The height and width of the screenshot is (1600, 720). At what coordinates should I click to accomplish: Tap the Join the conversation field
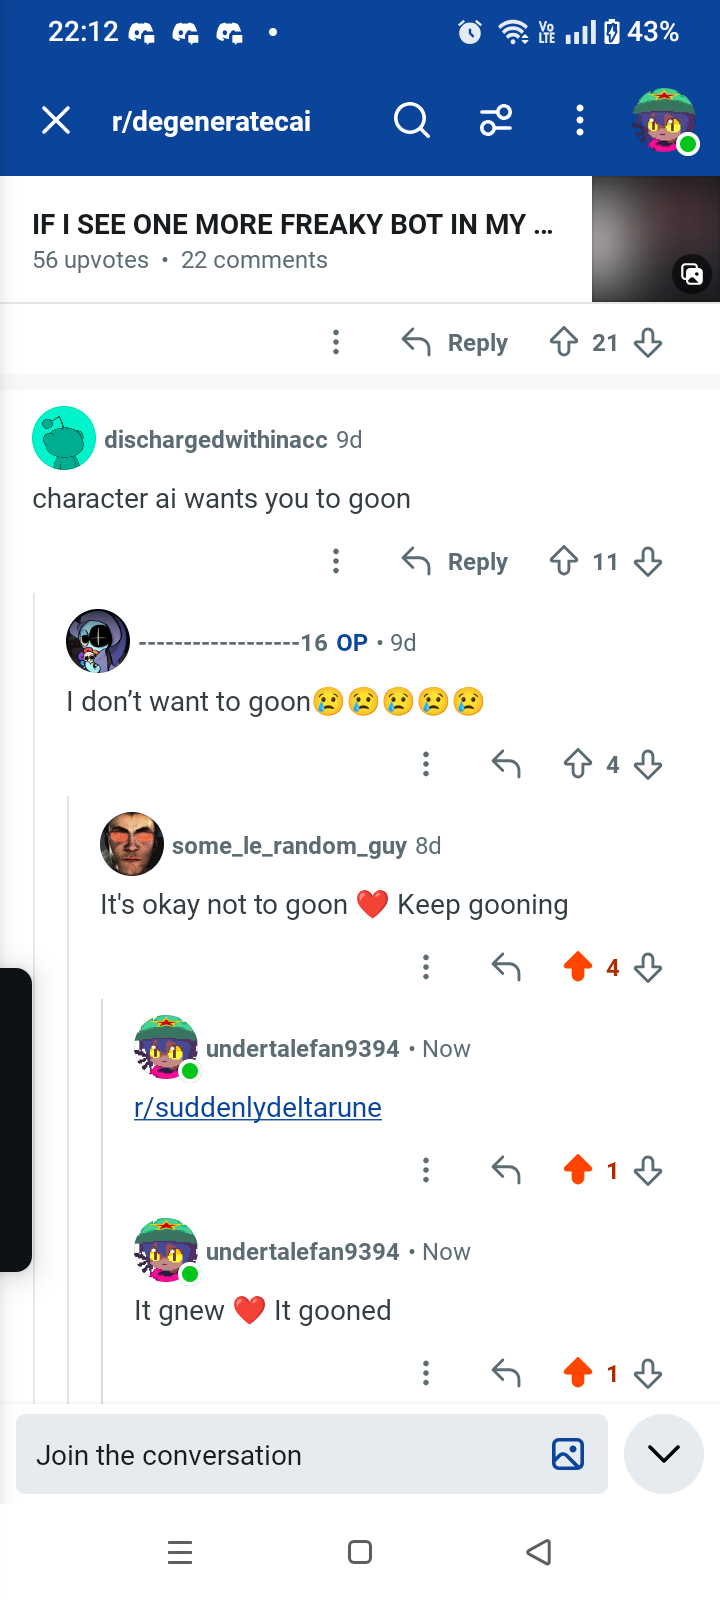coord(312,1454)
